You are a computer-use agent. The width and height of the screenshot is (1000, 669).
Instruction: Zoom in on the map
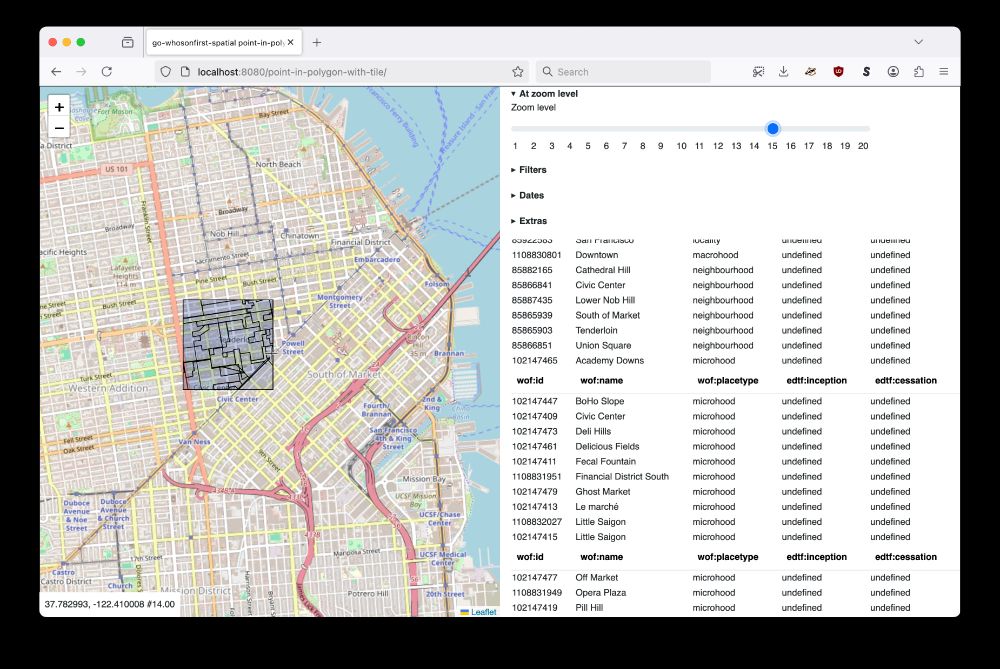59,107
